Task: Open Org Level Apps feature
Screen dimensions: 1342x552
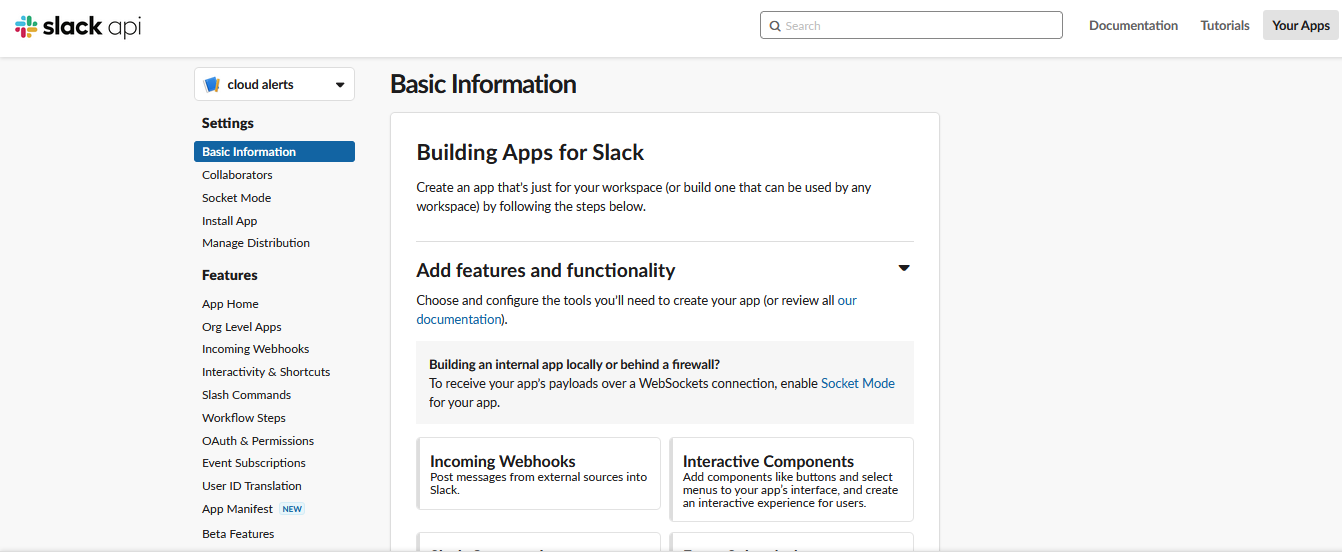Action: pos(242,327)
